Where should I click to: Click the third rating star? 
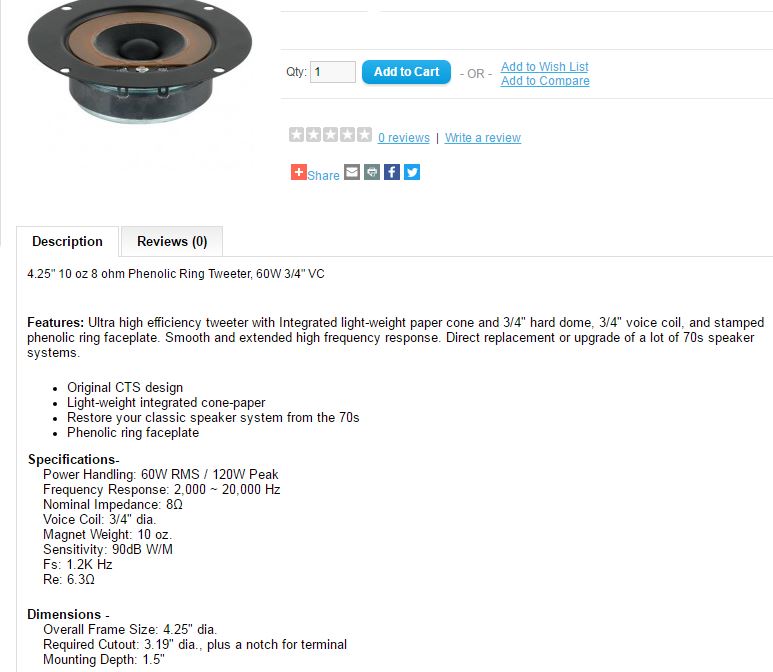(330, 135)
